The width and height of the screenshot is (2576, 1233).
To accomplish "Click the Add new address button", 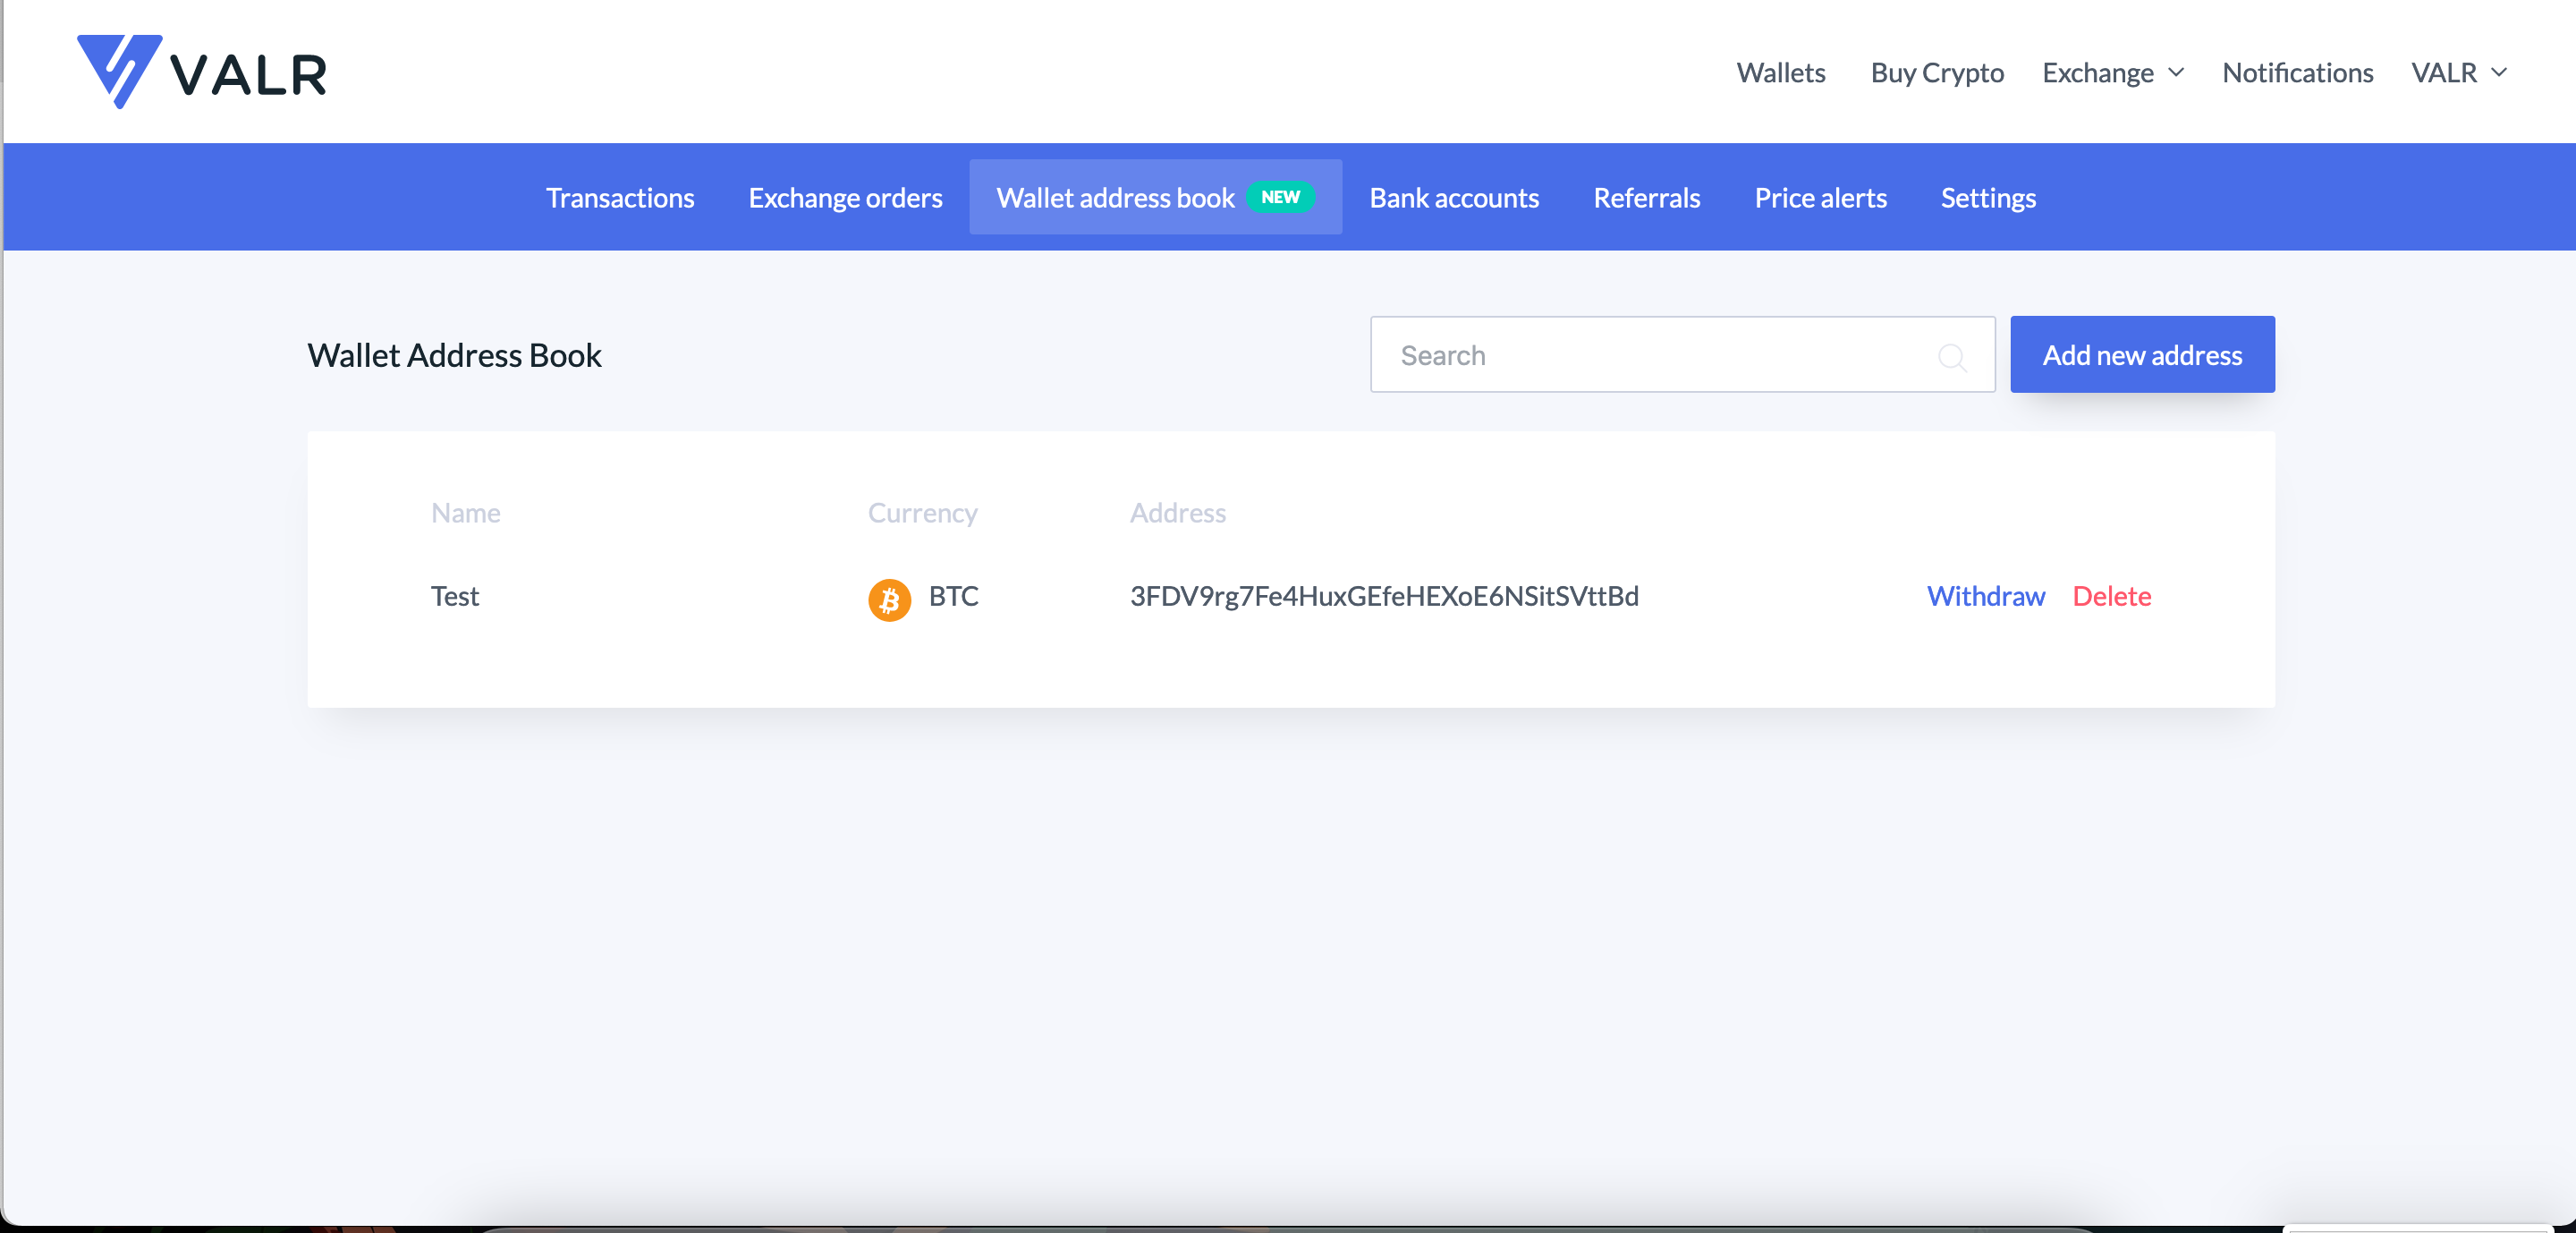I will tap(2142, 355).
